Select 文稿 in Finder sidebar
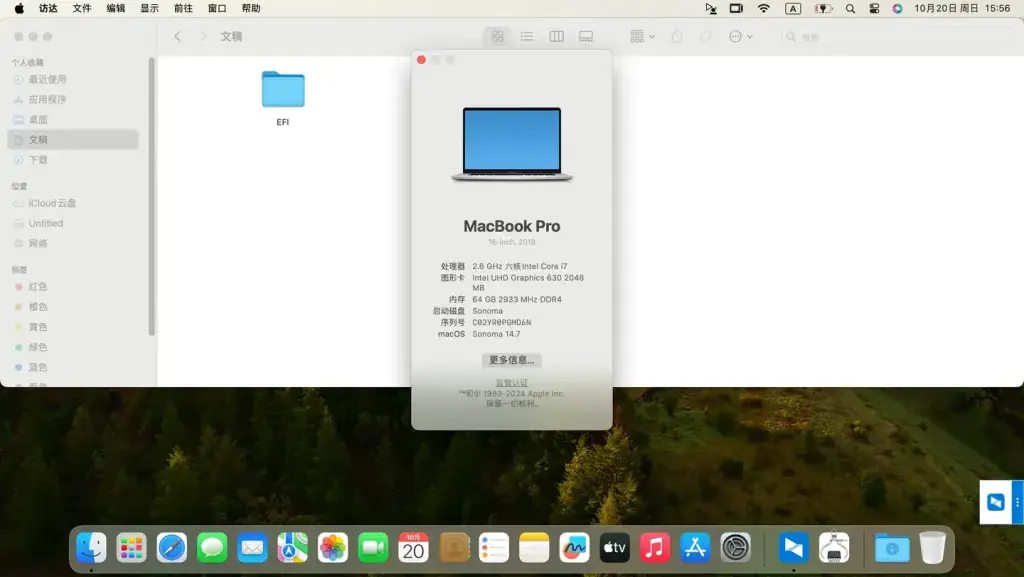Image resolution: width=1024 pixels, height=577 pixels. pyautogui.click(x=72, y=140)
